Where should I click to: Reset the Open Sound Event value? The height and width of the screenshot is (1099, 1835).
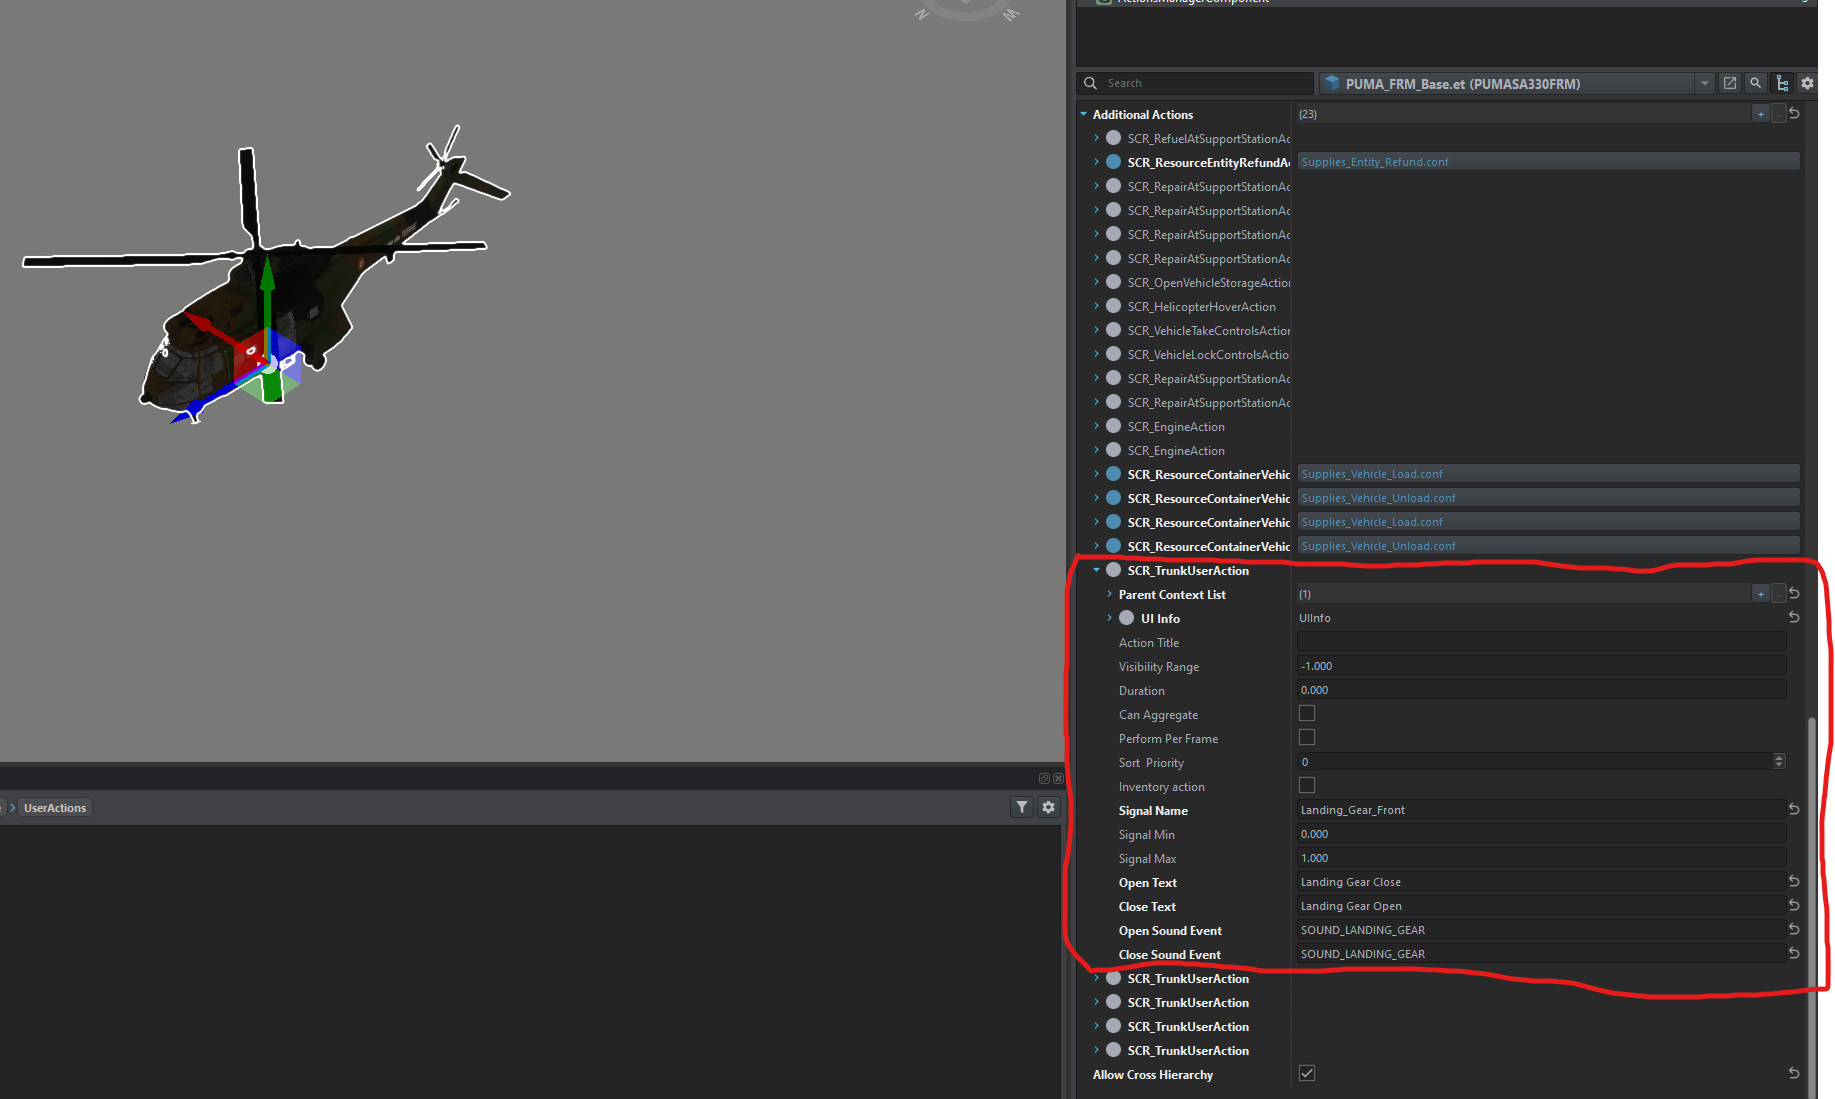click(x=1794, y=930)
